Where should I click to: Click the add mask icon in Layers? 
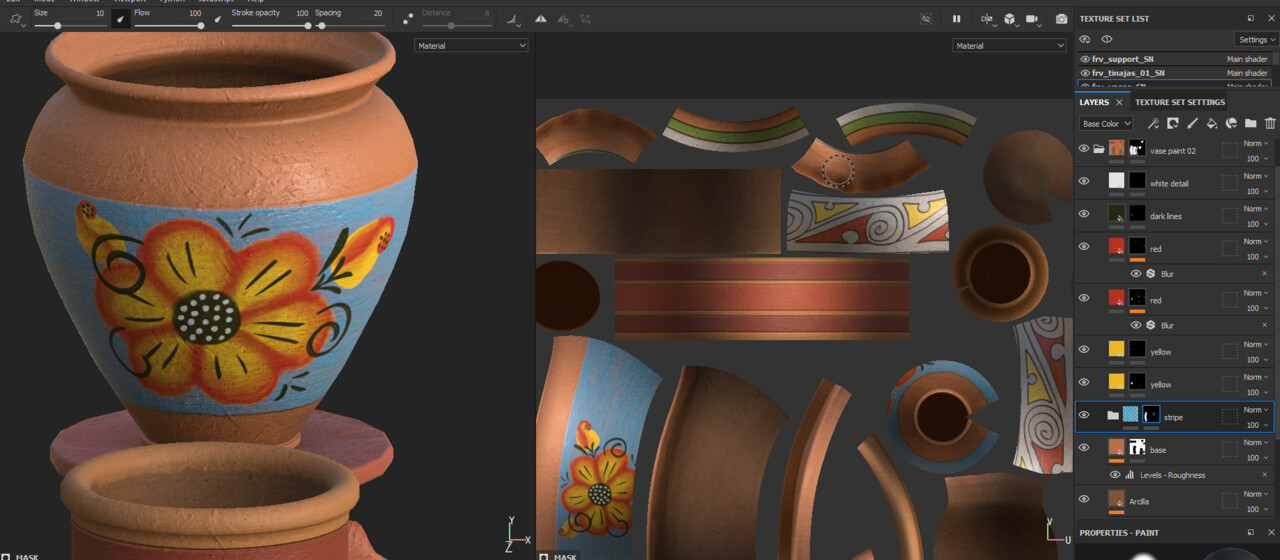[1173, 124]
